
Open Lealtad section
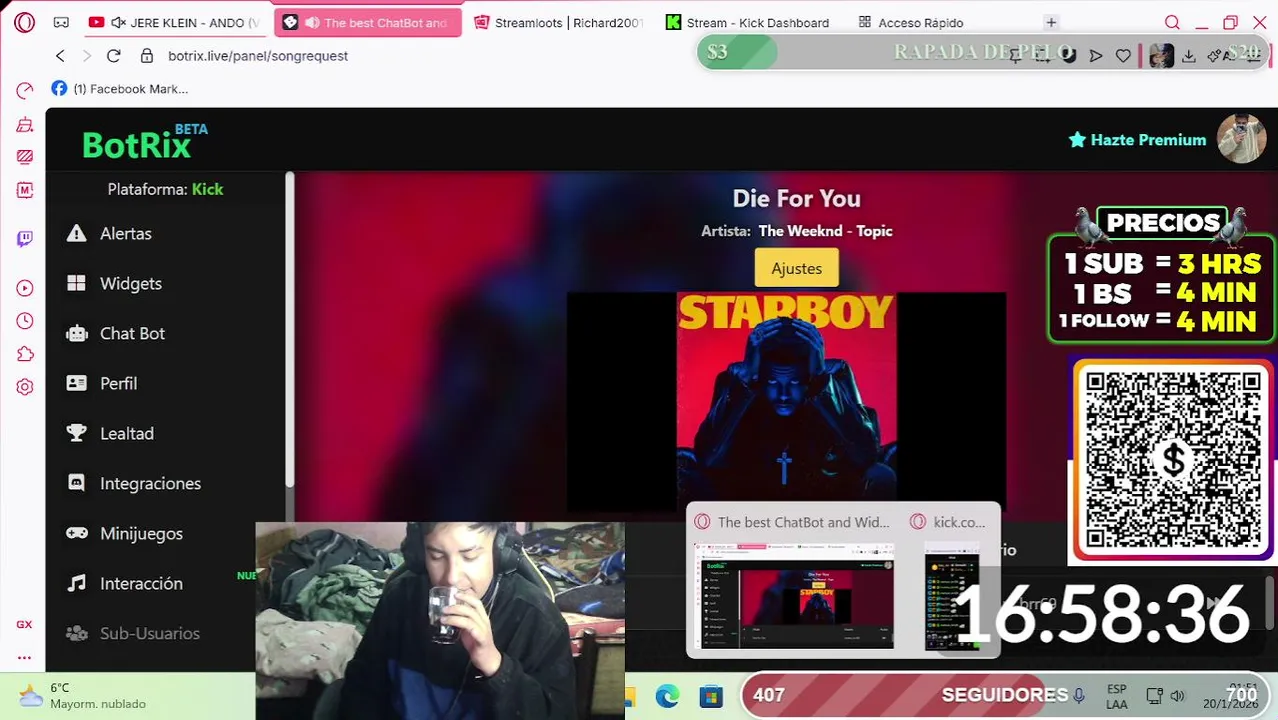[x=127, y=433]
